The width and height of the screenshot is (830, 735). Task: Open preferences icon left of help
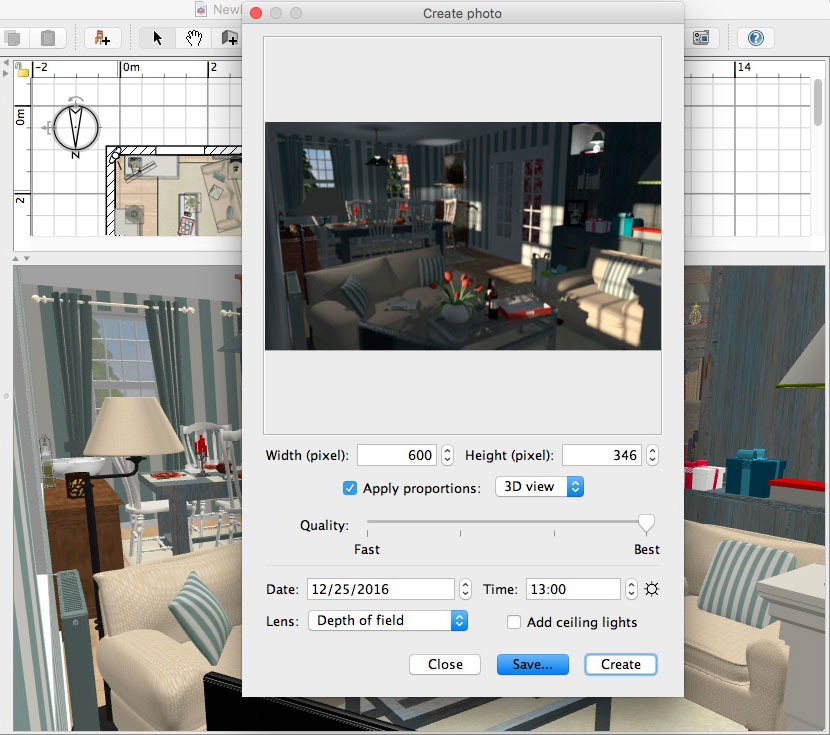pos(701,38)
